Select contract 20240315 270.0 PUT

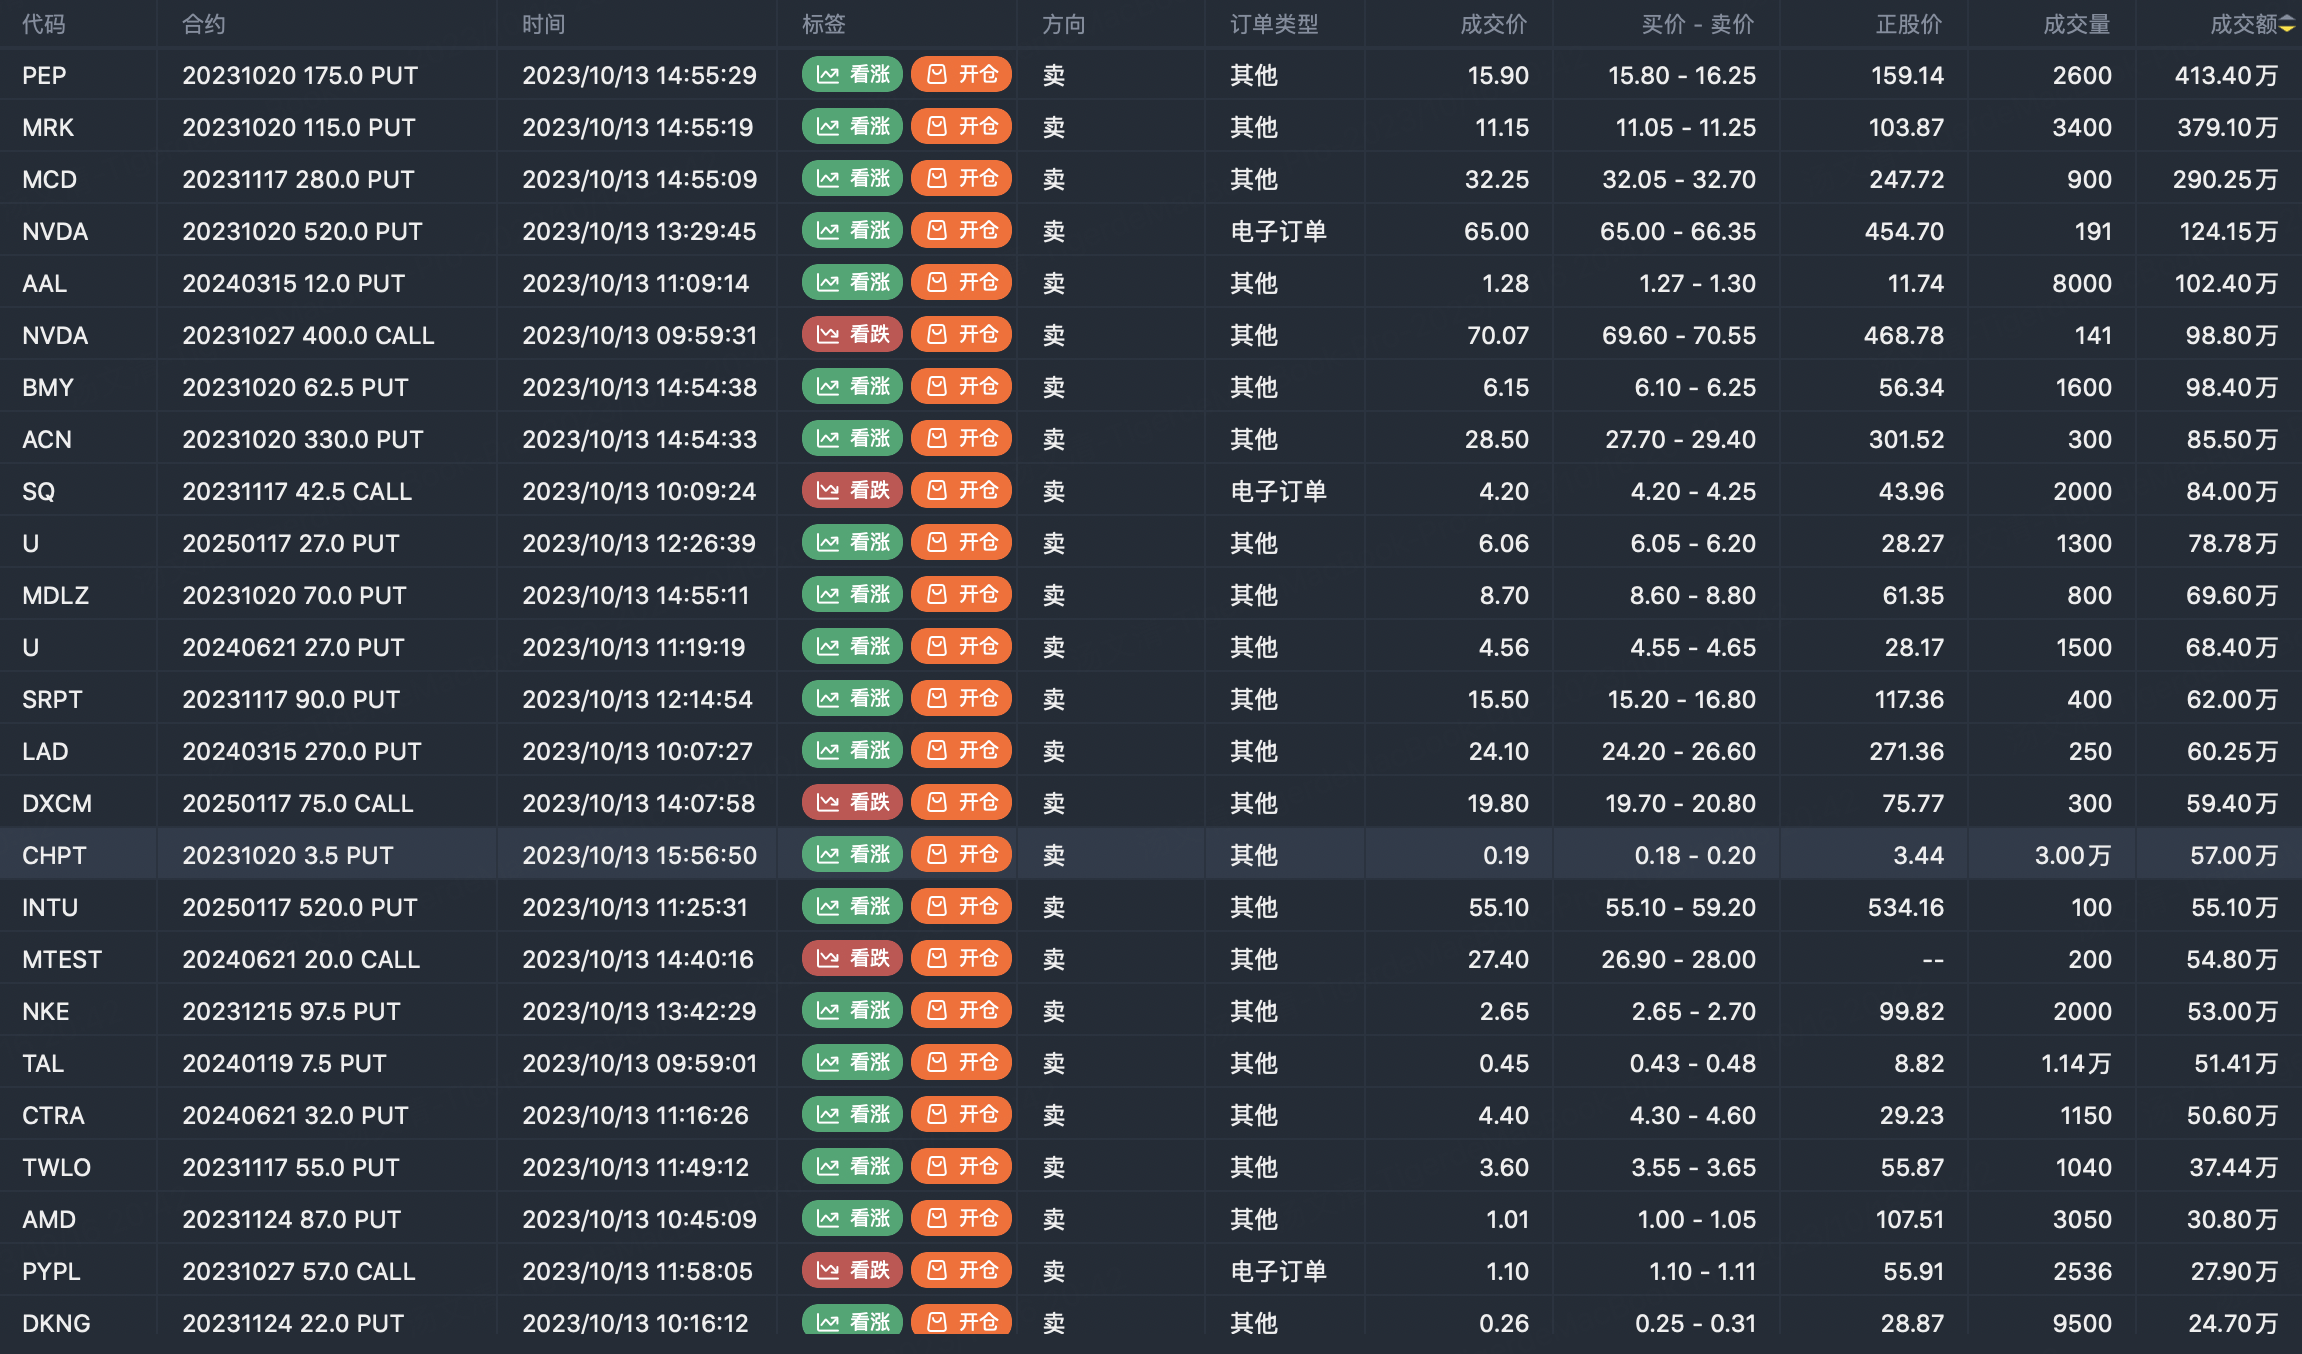coord(302,751)
